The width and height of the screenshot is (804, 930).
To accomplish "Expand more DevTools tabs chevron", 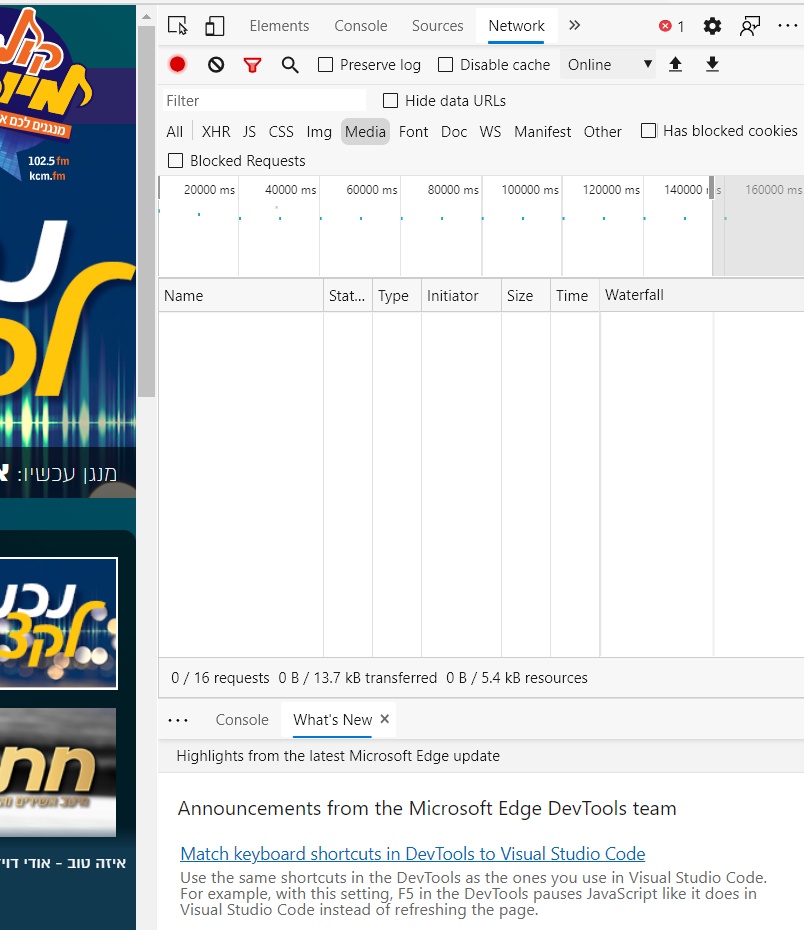I will click(x=574, y=26).
